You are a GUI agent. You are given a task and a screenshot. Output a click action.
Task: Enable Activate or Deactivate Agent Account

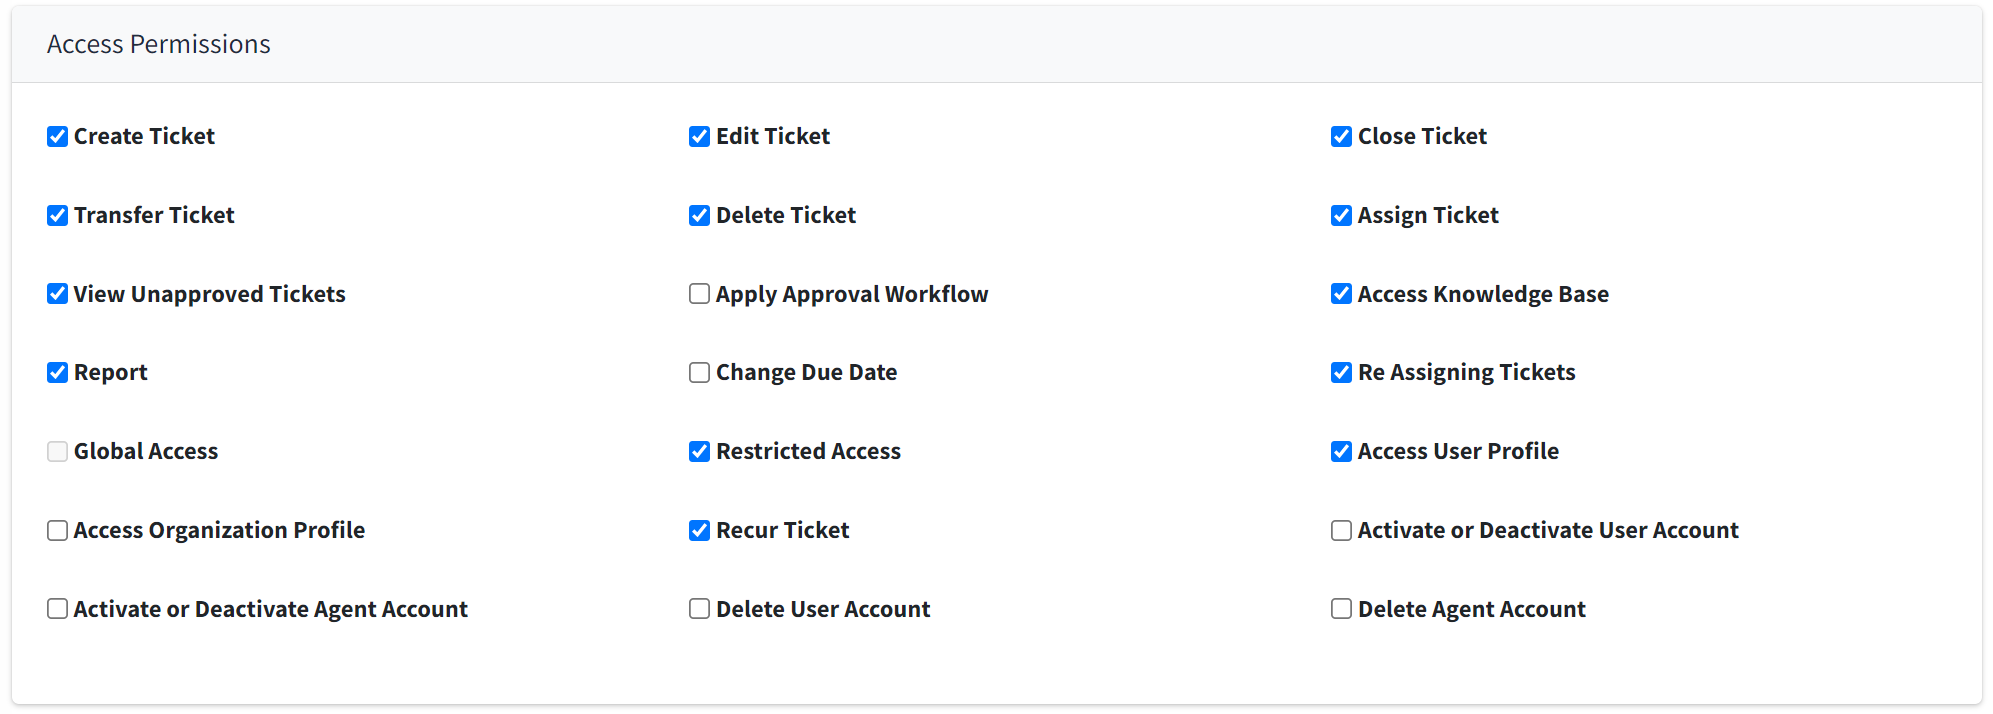58,609
